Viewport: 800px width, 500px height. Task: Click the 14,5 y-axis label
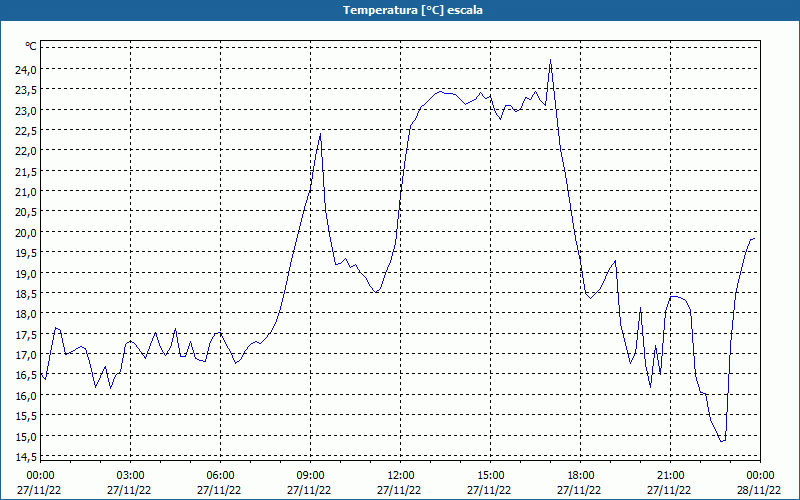[x=26, y=457]
